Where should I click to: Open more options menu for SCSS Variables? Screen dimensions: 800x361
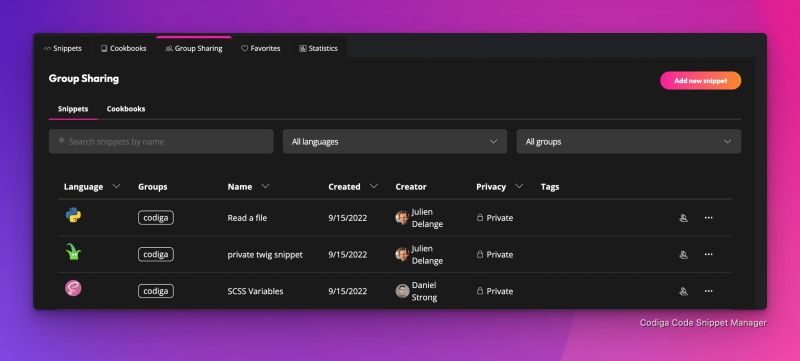[x=709, y=291]
